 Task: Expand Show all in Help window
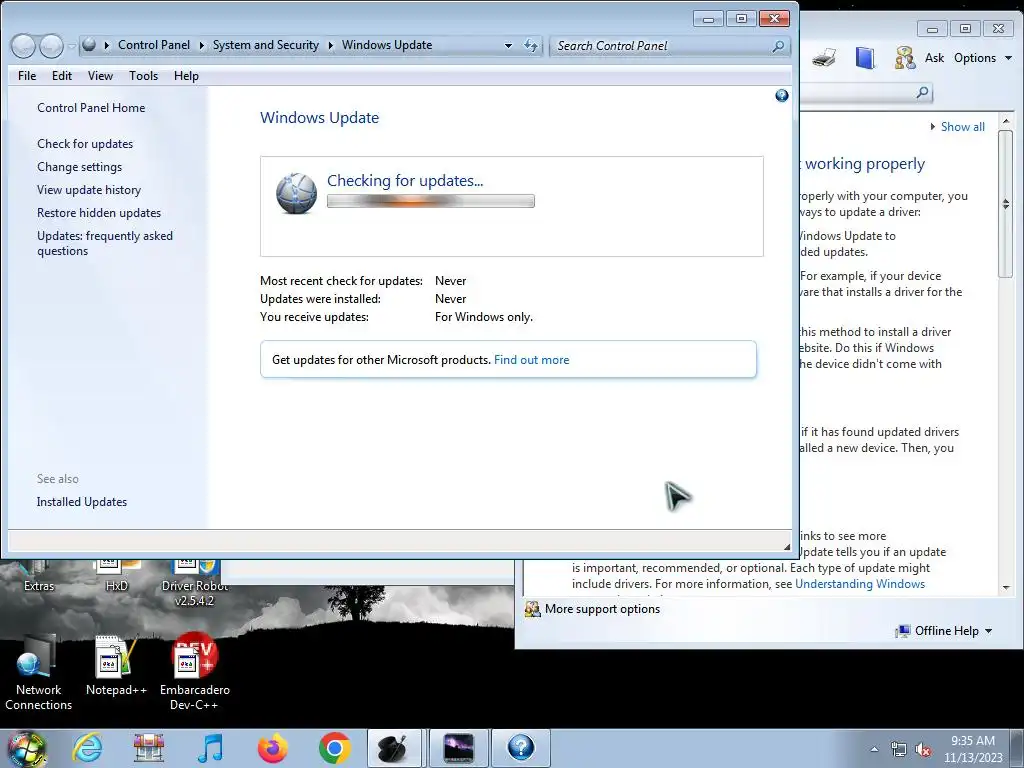[957, 127]
